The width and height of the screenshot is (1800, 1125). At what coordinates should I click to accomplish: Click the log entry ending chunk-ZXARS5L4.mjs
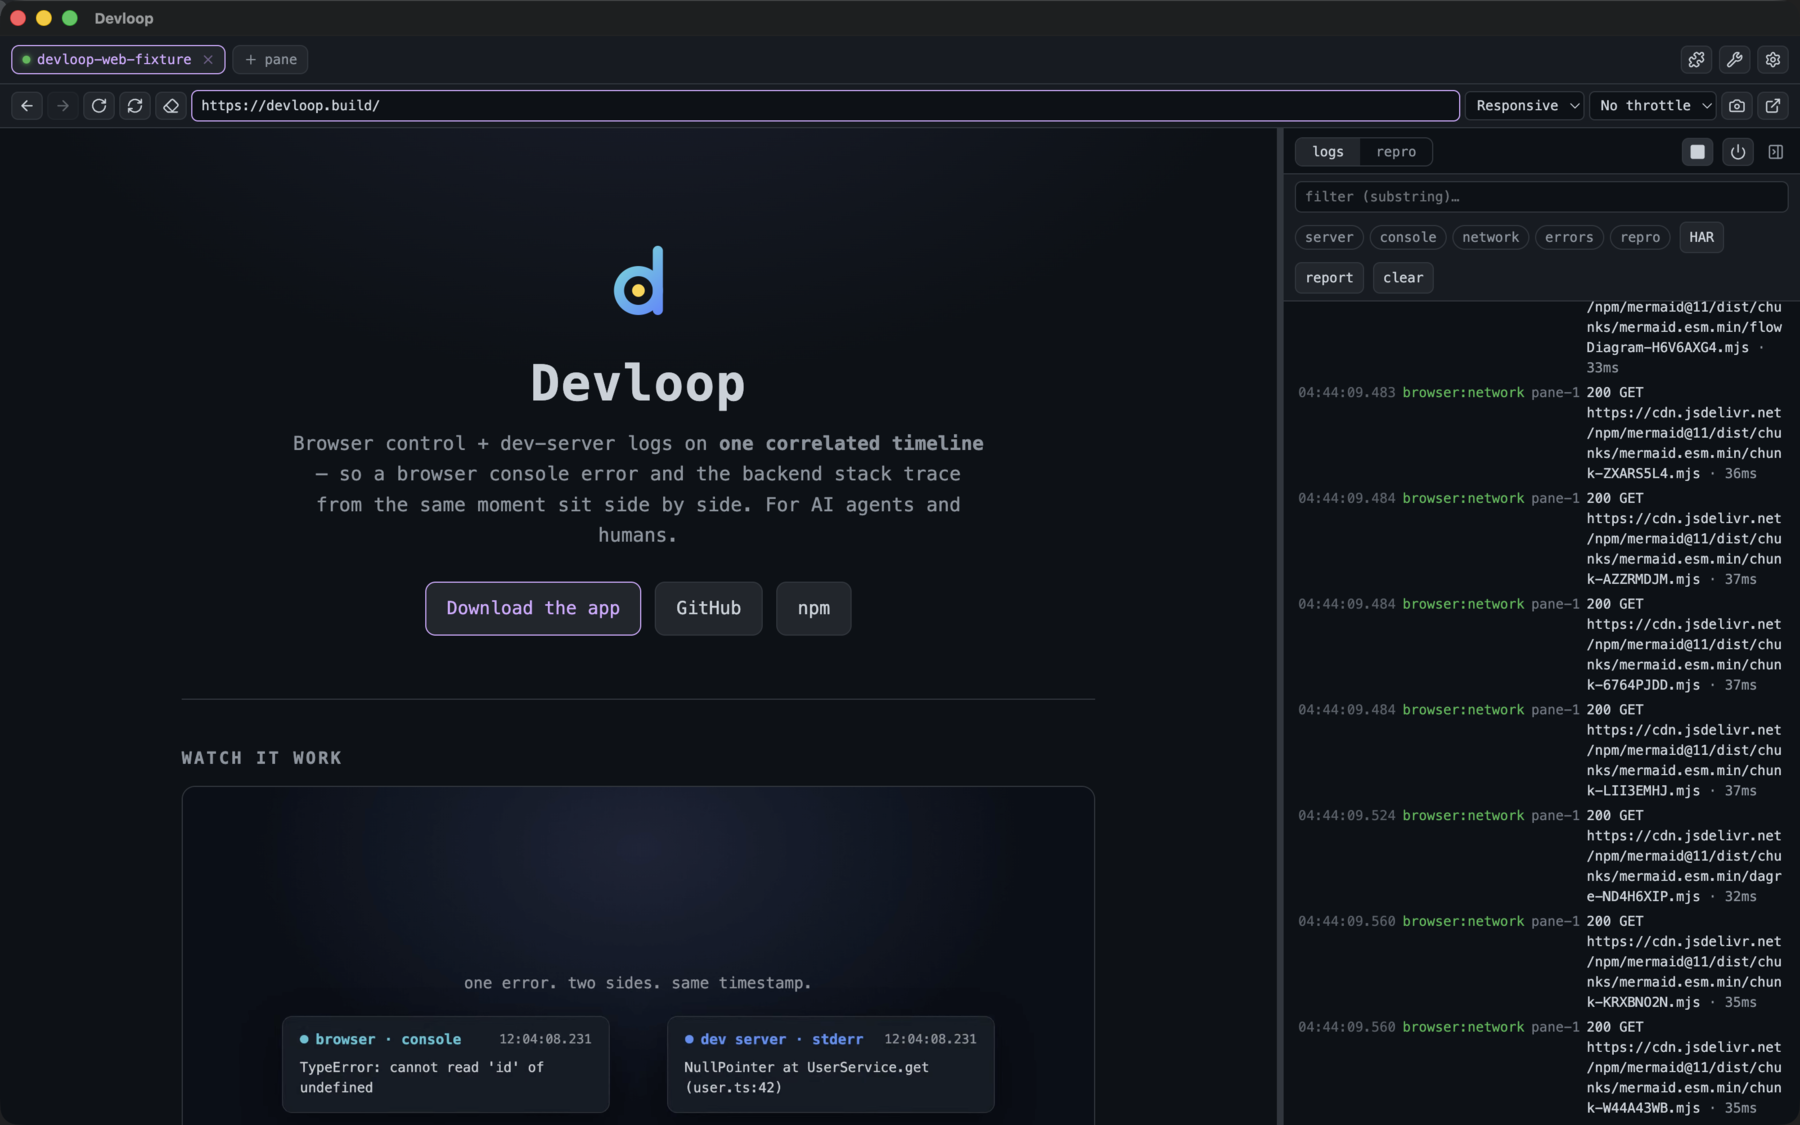(1540, 433)
